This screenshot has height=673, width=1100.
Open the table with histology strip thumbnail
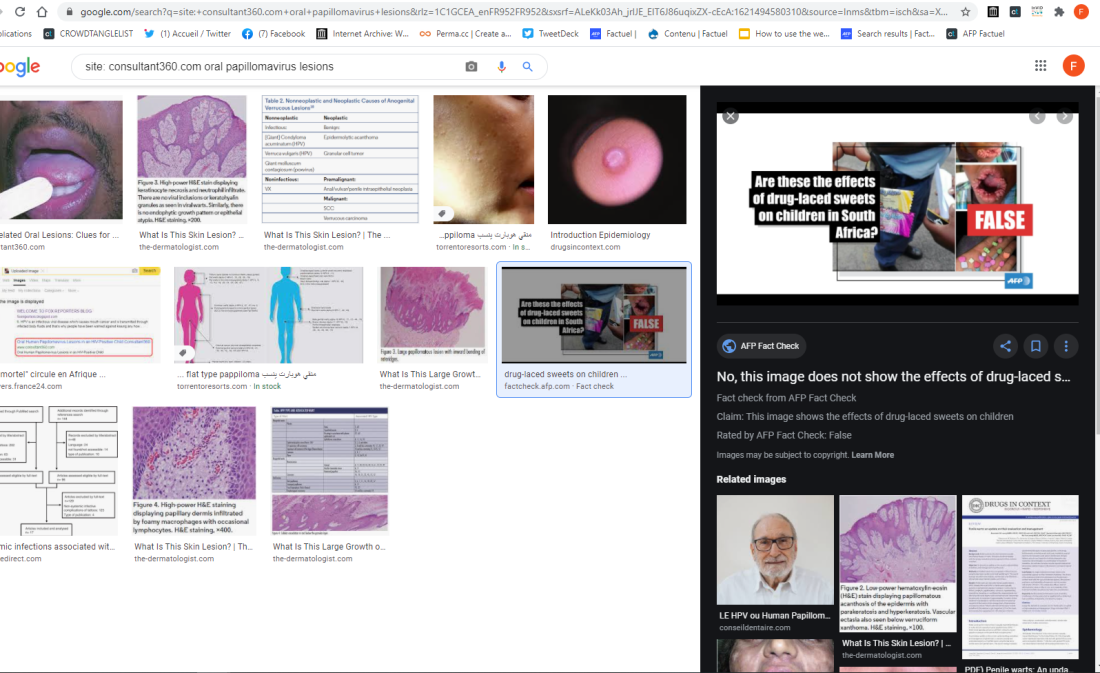tap(330, 471)
